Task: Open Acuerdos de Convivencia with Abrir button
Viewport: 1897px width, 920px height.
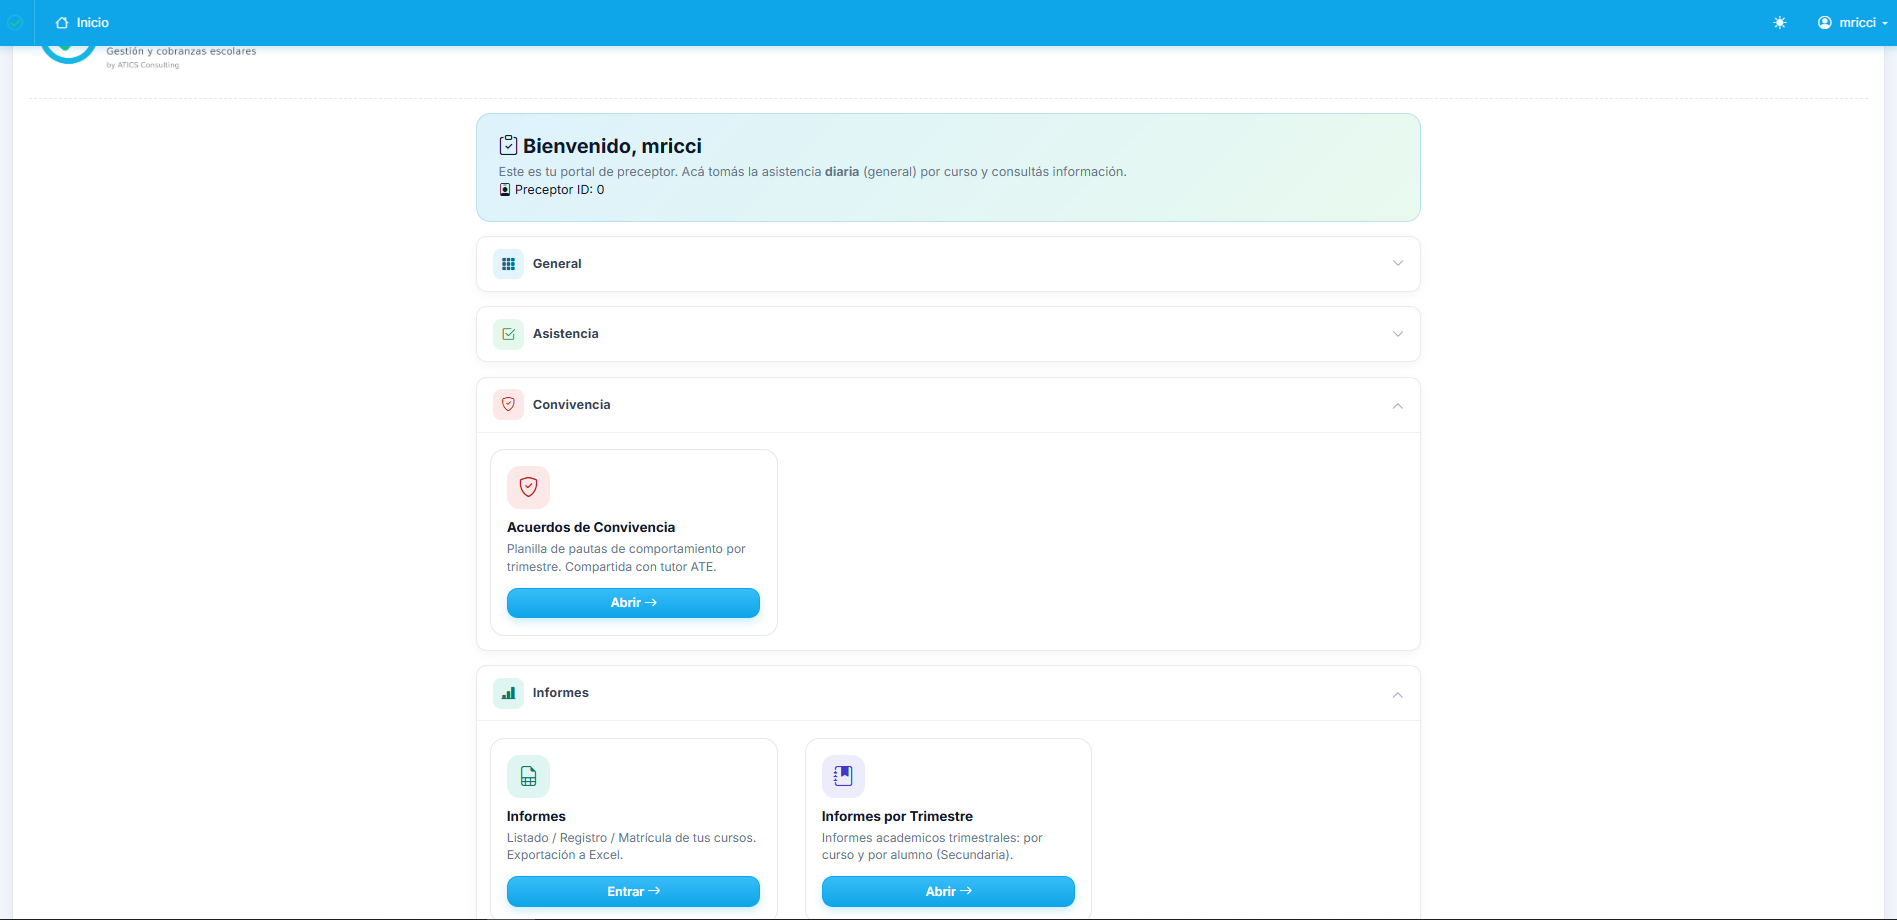Action: [633, 603]
